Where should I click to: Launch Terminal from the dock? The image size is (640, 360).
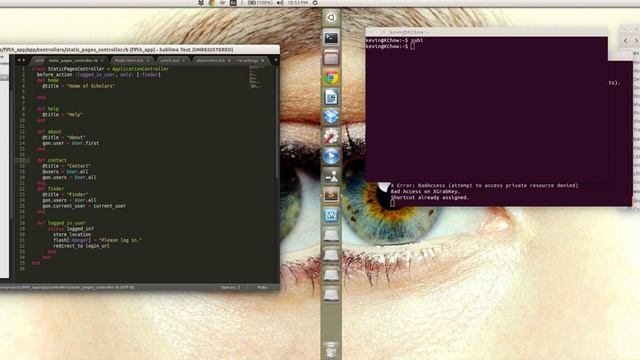(x=331, y=38)
